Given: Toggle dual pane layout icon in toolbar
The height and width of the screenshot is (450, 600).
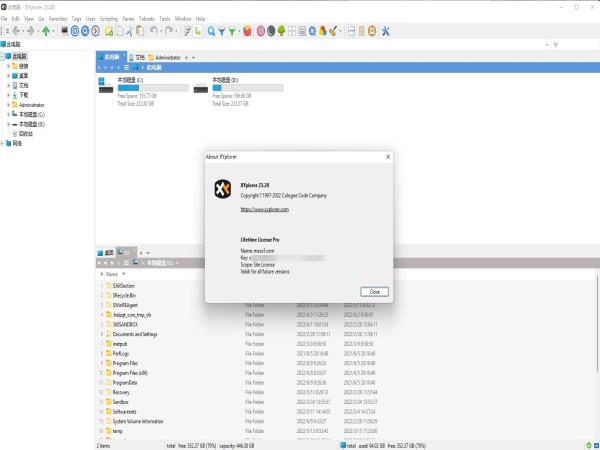Looking at the screenshot, I should (x=351, y=31).
